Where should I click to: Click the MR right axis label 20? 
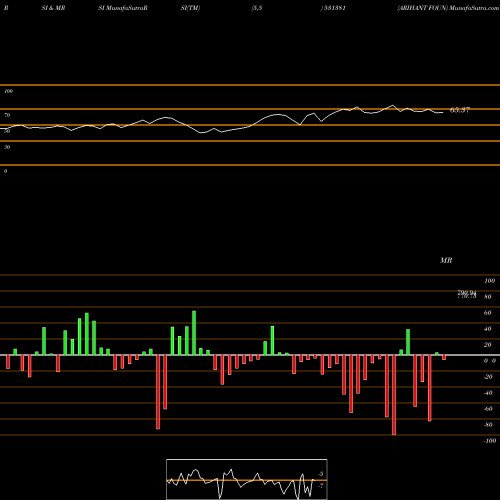488,345
